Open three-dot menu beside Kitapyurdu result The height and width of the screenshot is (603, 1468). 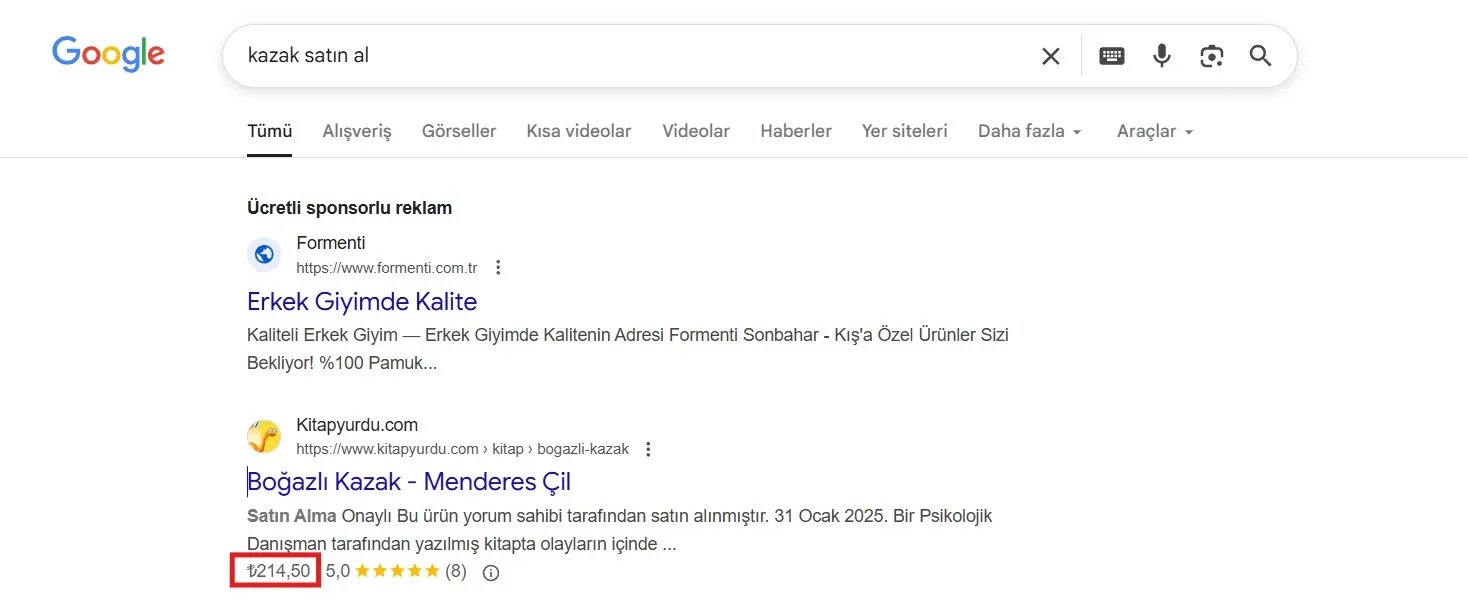(x=649, y=449)
